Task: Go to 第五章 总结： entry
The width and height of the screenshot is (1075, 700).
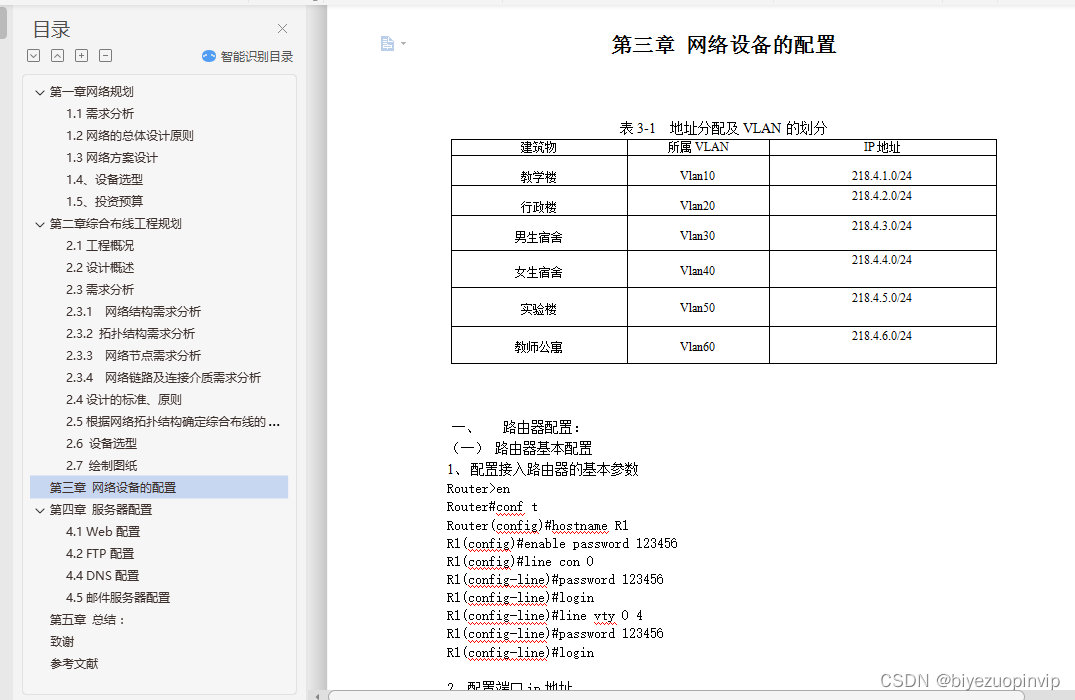Action: click(x=87, y=619)
